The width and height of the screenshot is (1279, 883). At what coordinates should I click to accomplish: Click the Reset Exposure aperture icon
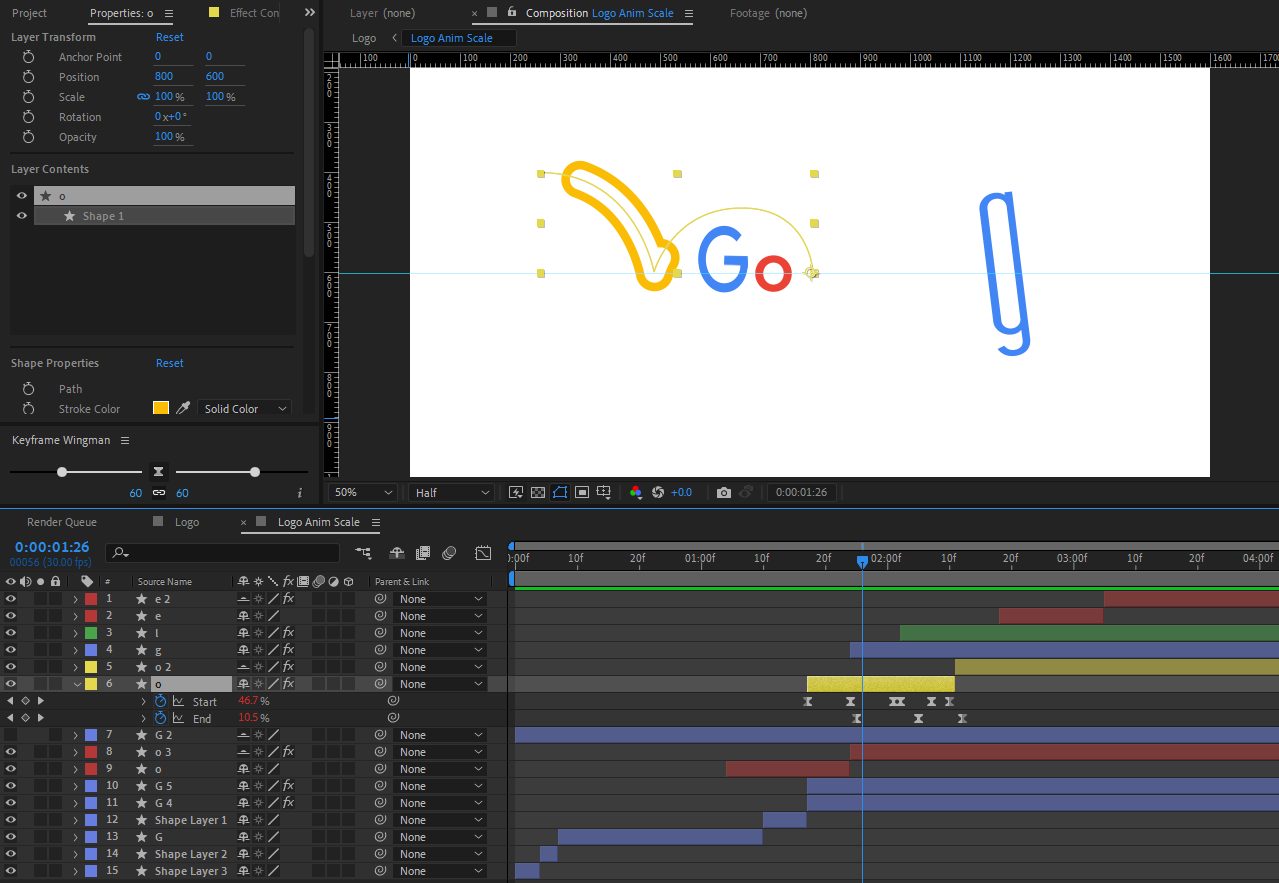point(658,492)
